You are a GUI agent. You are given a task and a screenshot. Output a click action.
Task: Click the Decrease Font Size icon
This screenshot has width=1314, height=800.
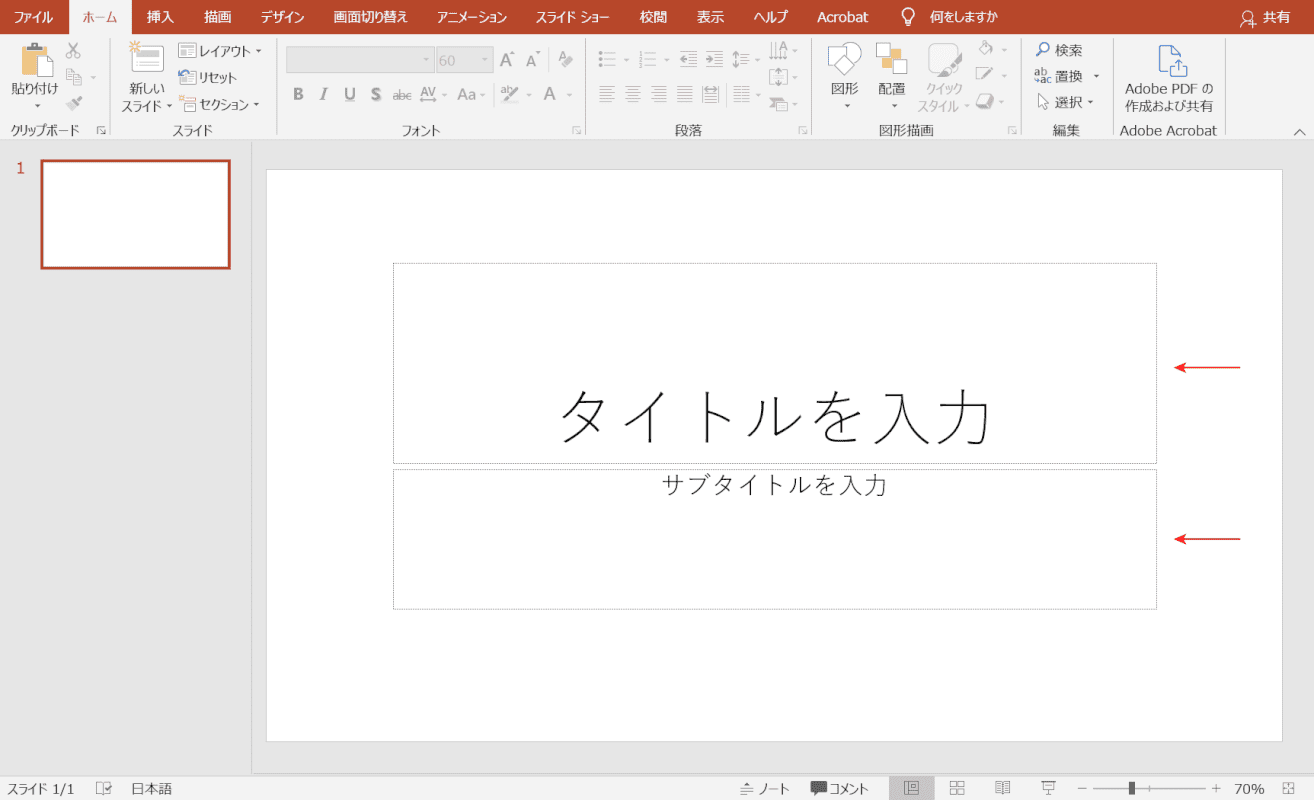(x=532, y=60)
